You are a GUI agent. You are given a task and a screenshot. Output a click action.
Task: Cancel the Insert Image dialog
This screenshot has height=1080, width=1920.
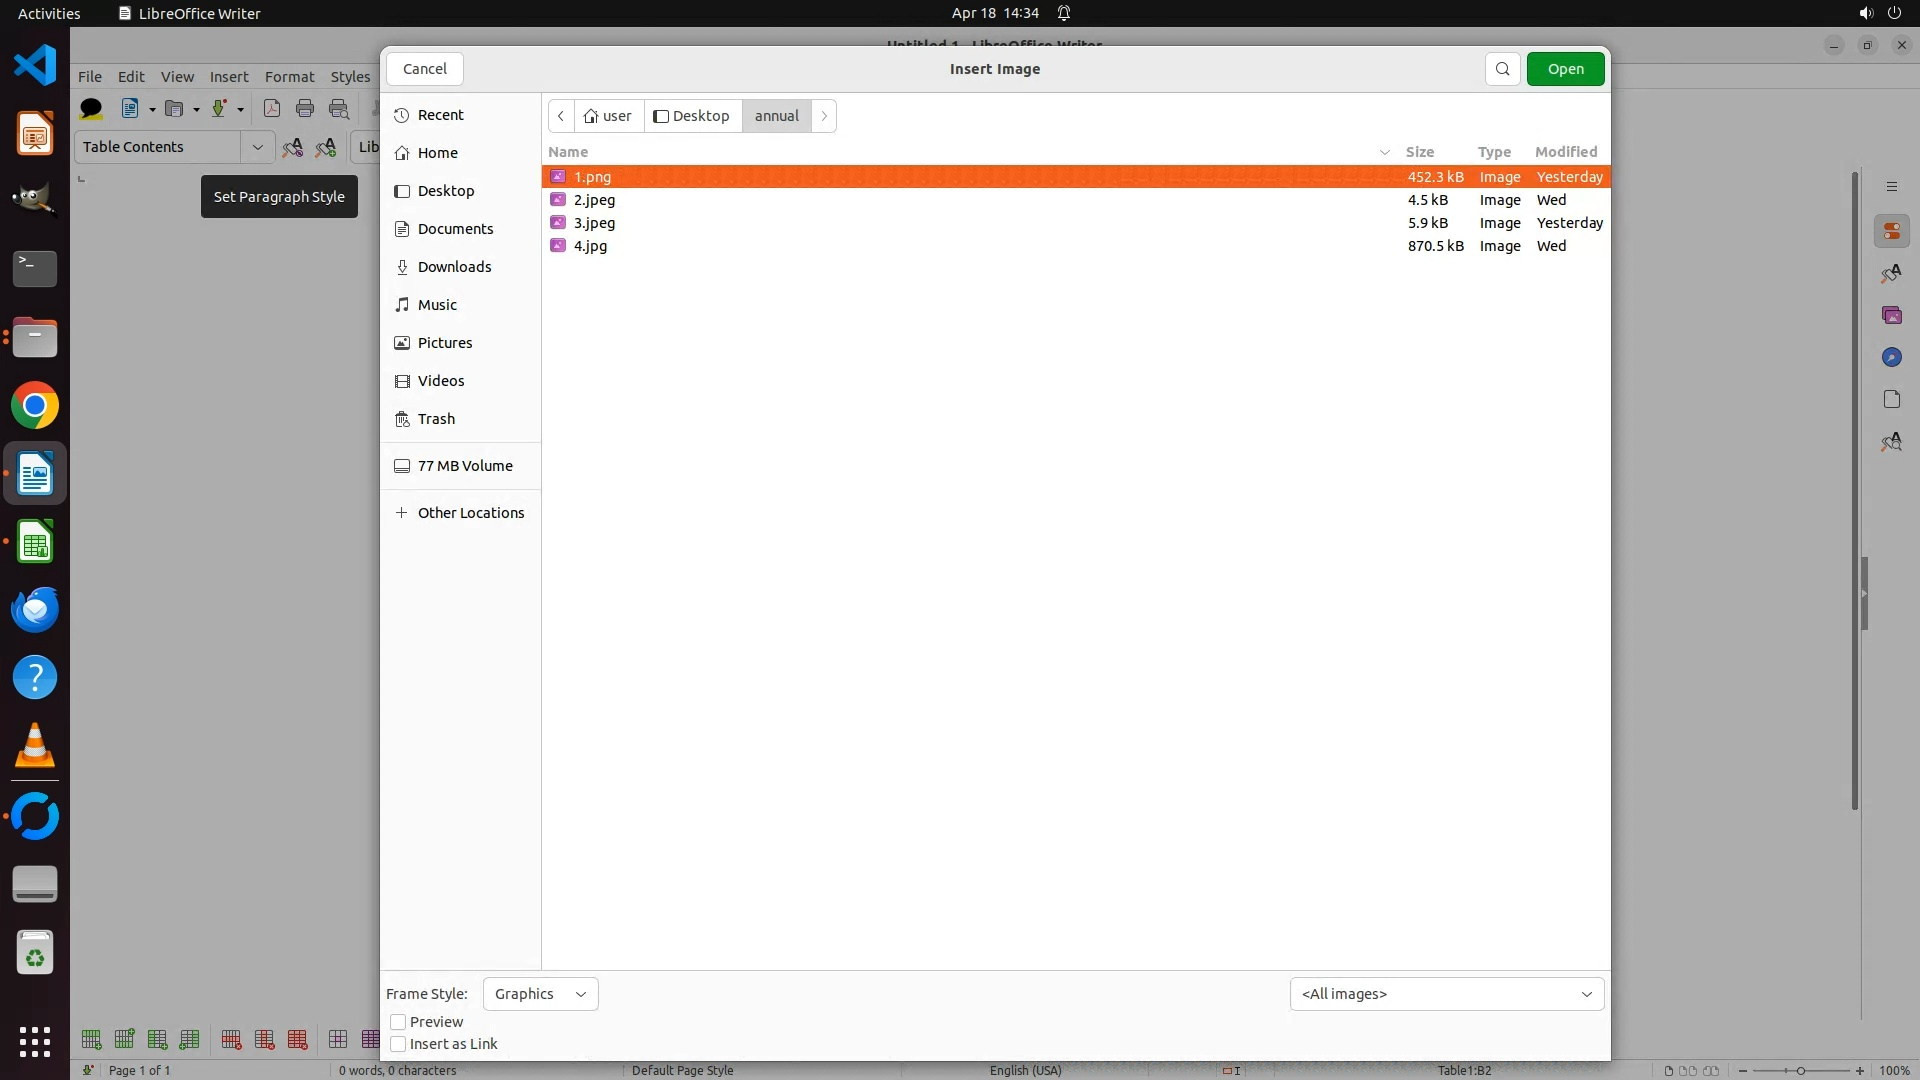tap(425, 69)
